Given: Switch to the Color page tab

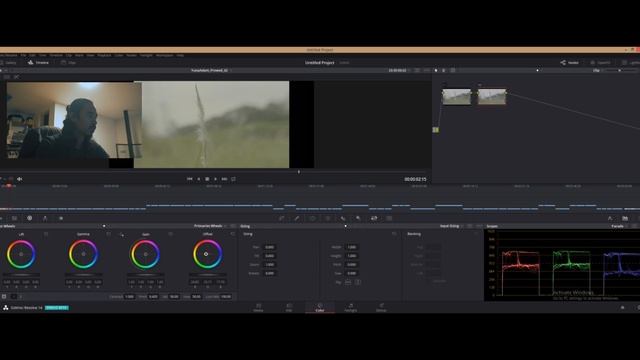Looking at the screenshot, I should pos(320,307).
